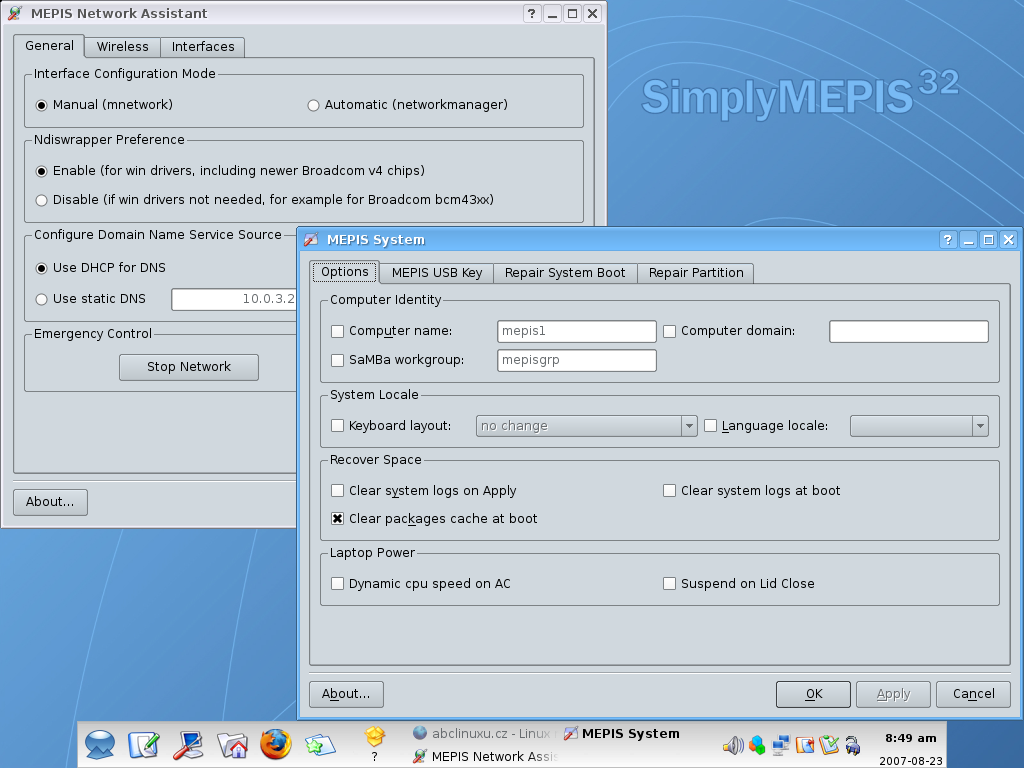Enable Suspend on Lid Close
Screen dimensions: 1024x768
click(x=669, y=584)
